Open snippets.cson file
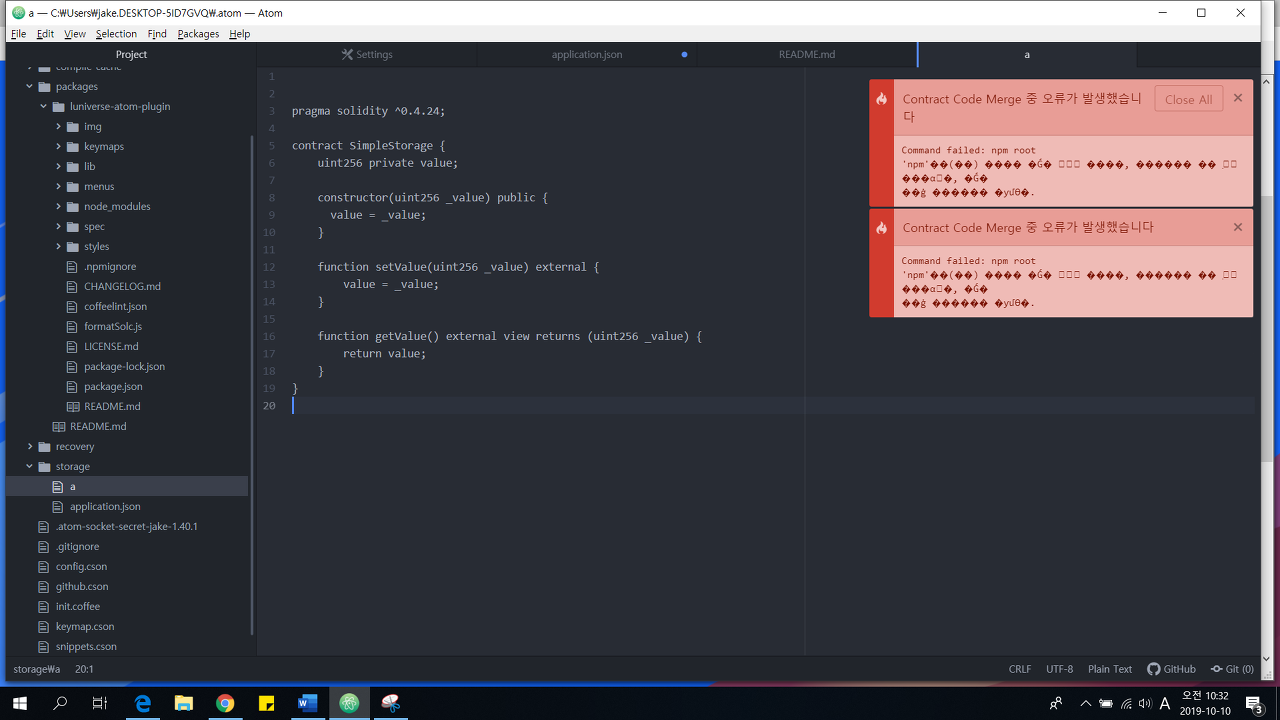This screenshot has height=720, width=1280. point(86,646)
